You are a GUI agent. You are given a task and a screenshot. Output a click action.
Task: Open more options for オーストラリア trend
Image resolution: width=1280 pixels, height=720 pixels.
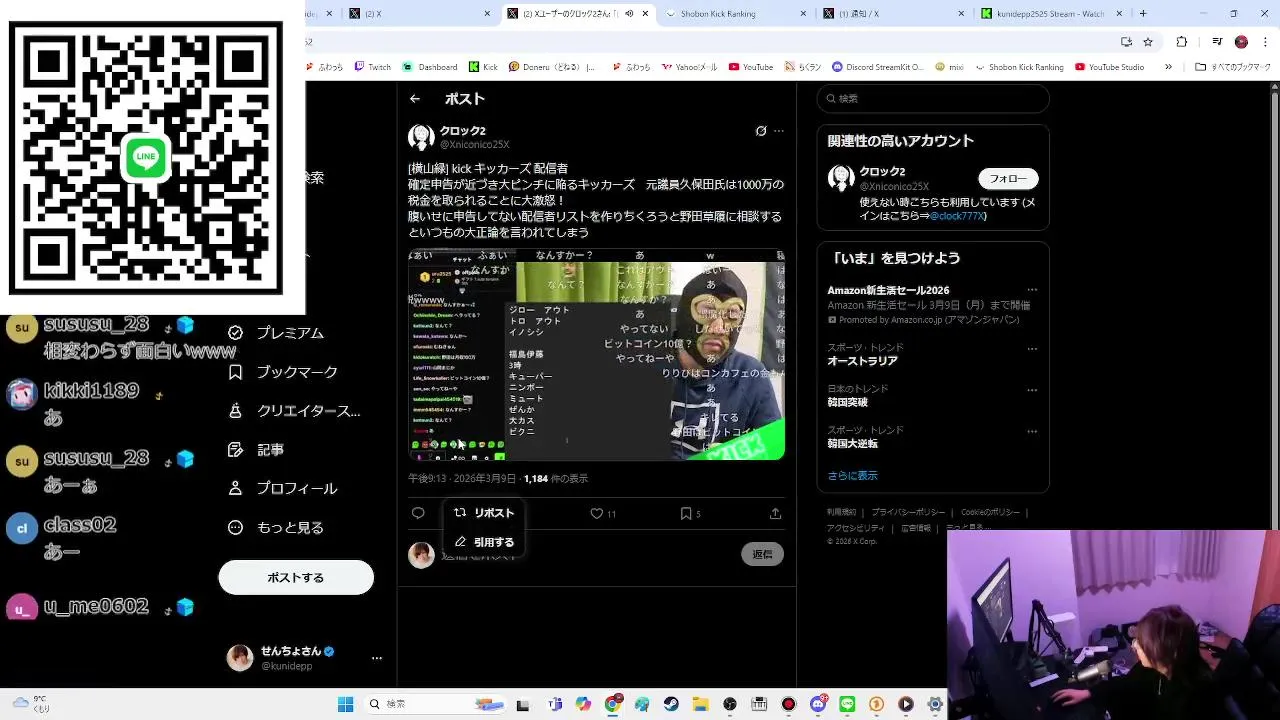pos(1032,349)
